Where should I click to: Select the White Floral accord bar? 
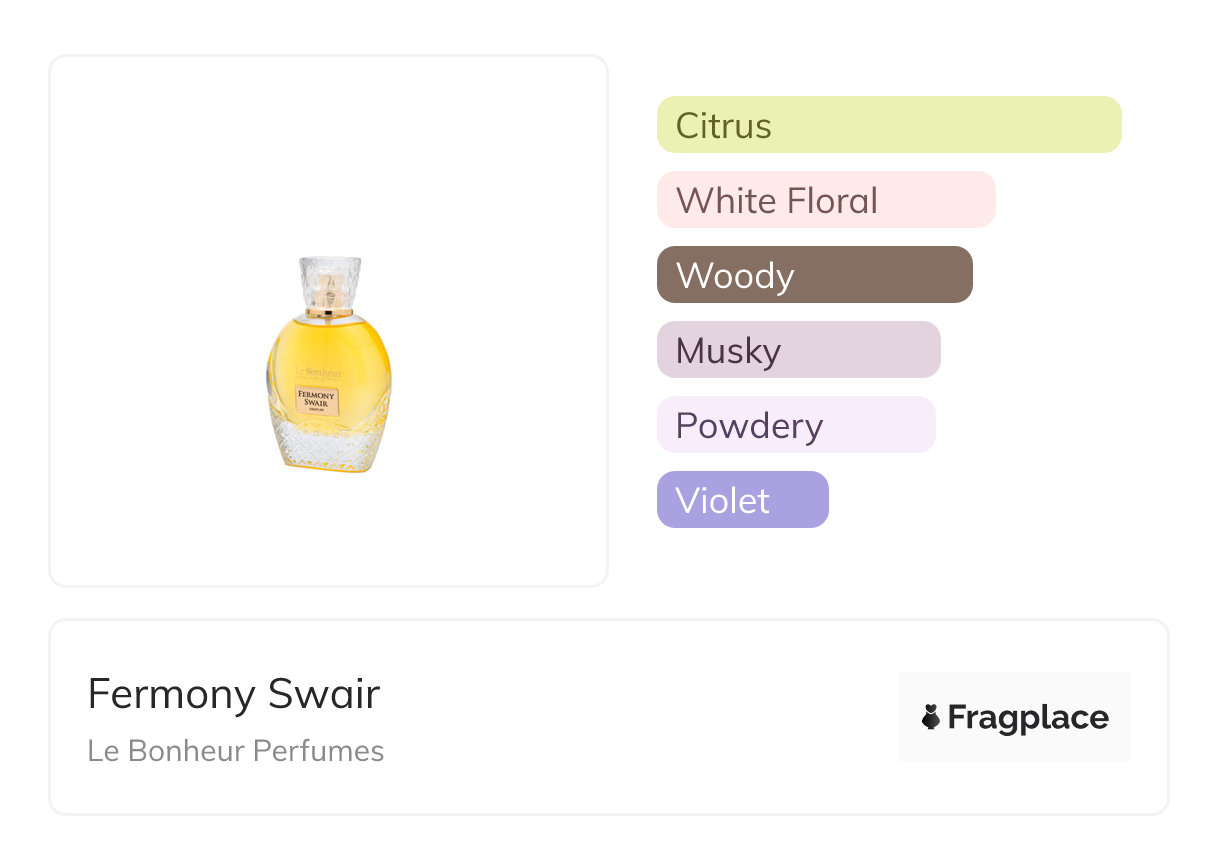pyautogui.click(x=825, y=200)
